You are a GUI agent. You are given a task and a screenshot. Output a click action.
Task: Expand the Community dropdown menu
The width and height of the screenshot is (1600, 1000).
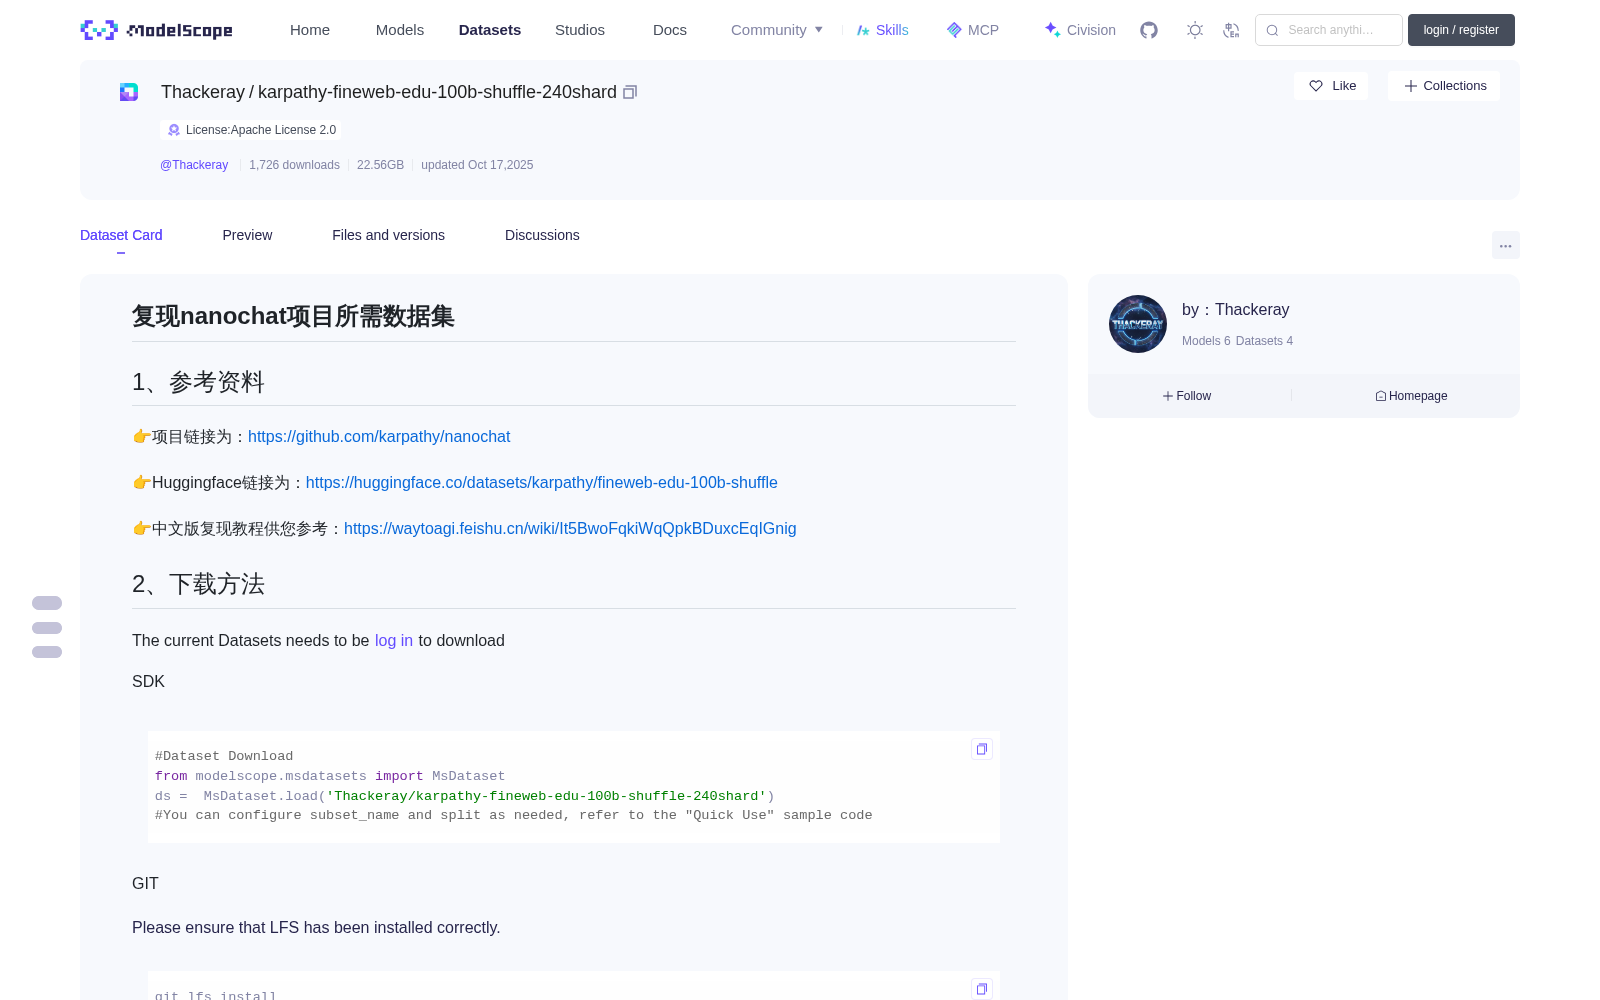[777, 30]
